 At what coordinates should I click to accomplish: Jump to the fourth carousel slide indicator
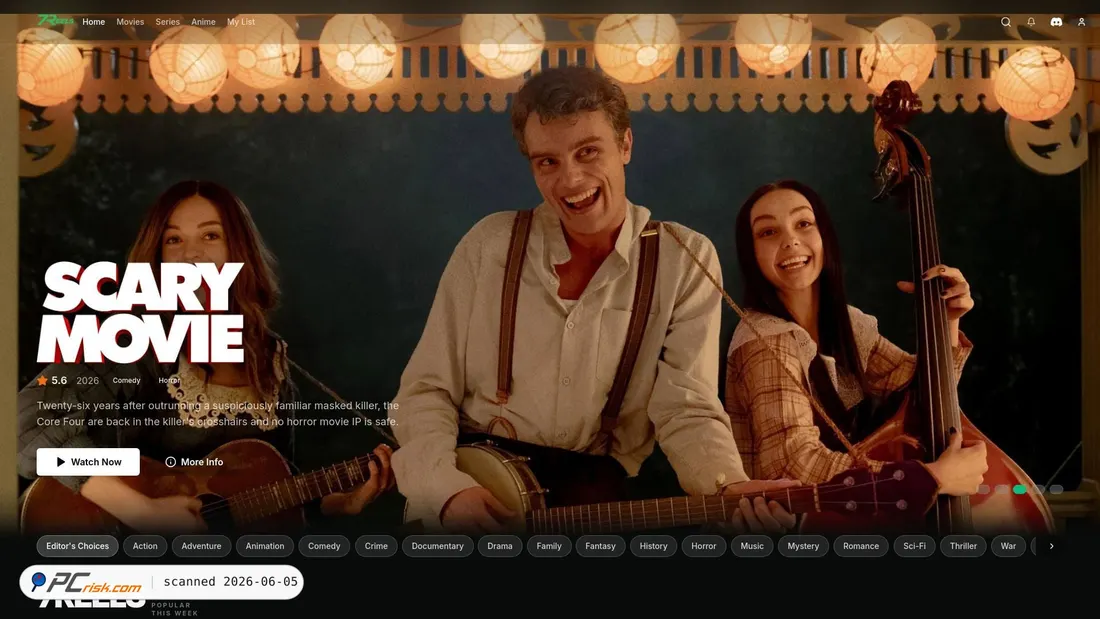tap(1039, 489)
